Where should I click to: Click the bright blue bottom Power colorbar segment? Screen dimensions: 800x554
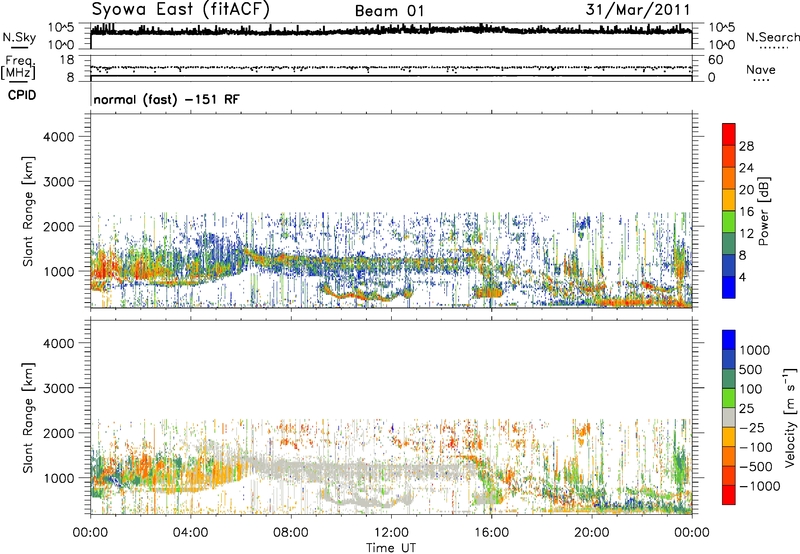pos(729,288)
